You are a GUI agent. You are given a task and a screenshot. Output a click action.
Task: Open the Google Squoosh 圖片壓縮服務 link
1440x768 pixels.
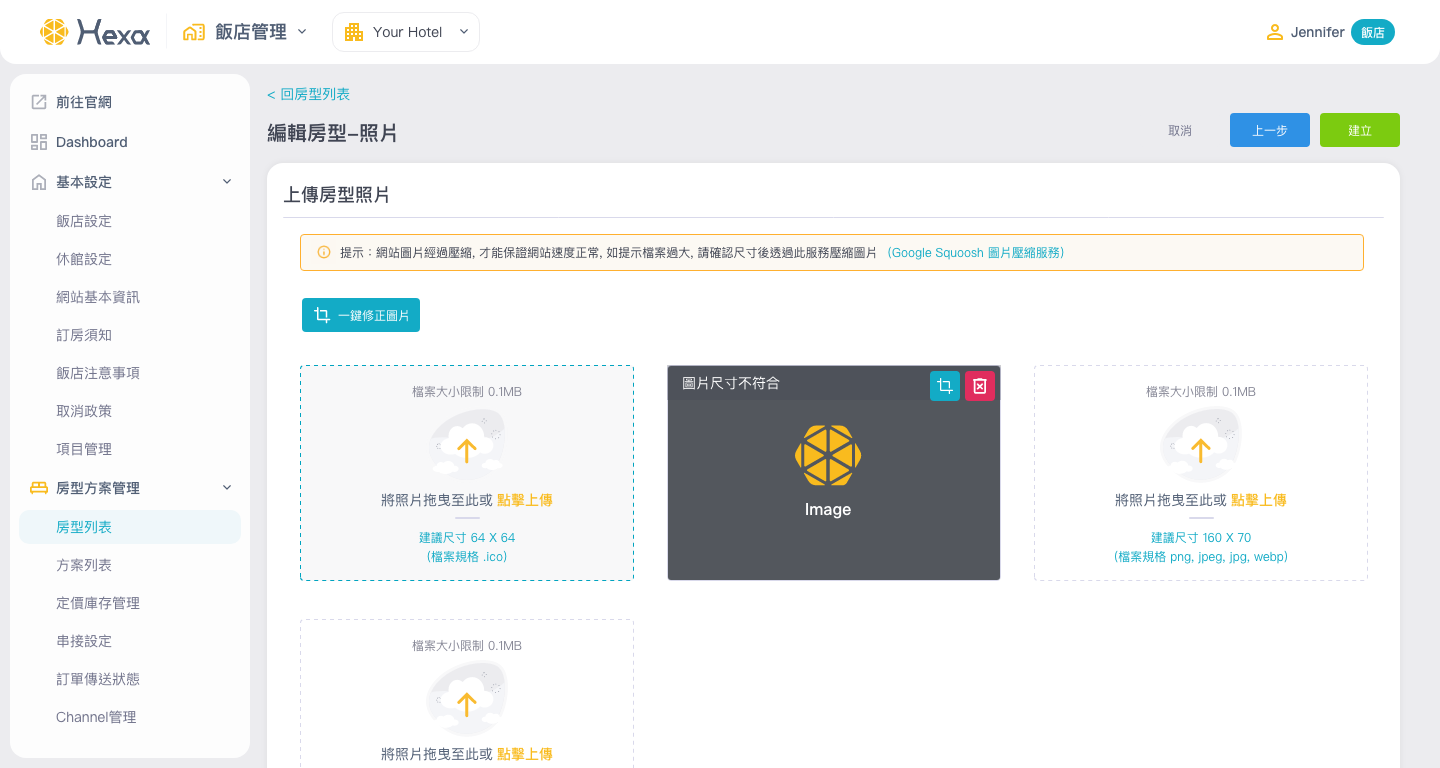pyautogui.click(x=976, y=253)
